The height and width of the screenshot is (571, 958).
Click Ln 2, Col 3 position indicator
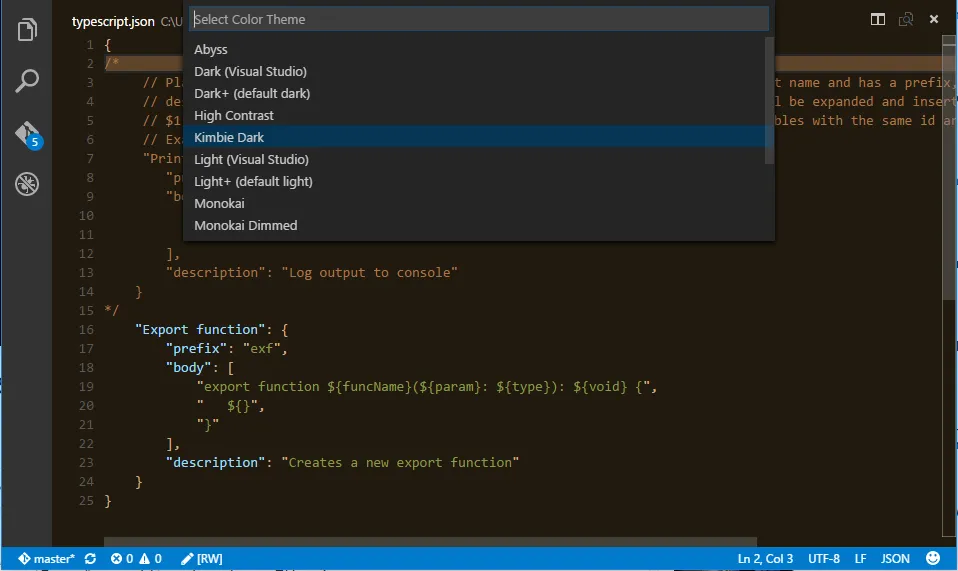pyautogui.click(x=765, y=558)
